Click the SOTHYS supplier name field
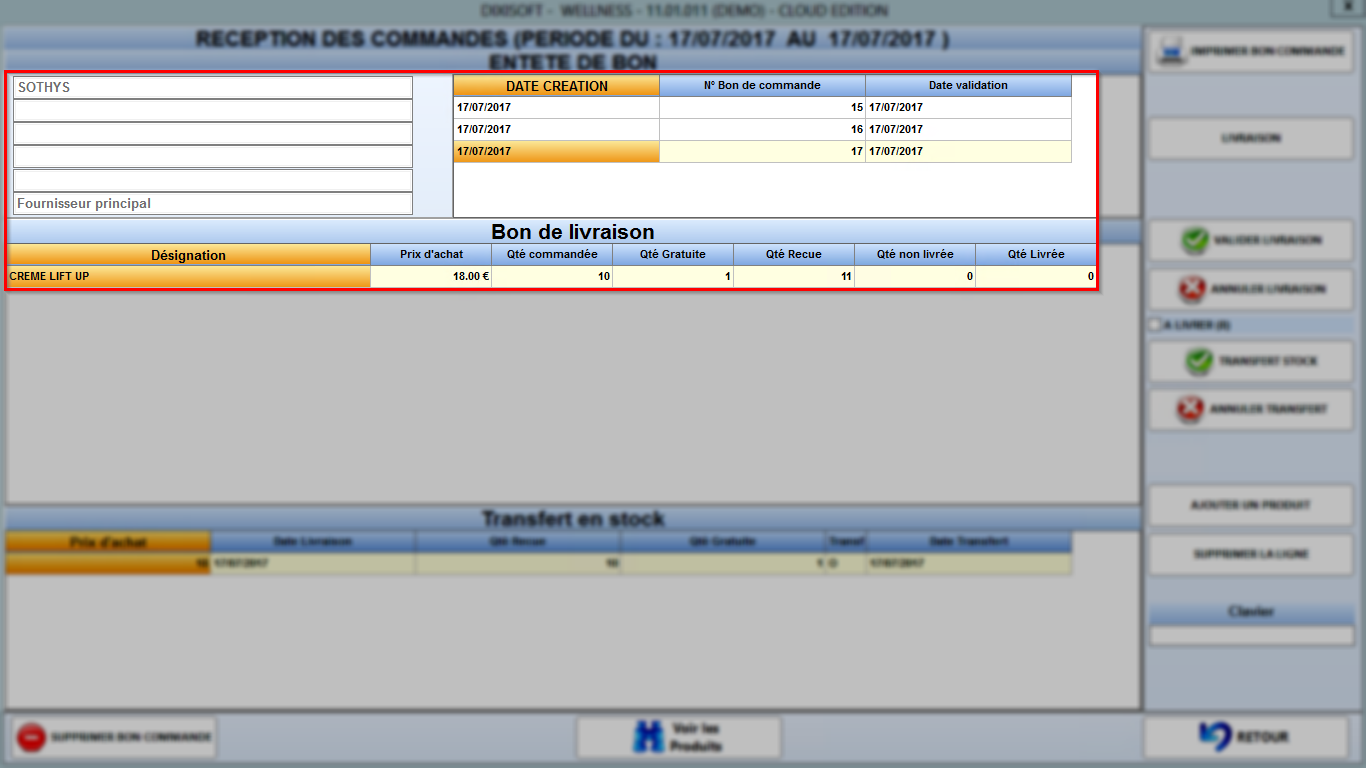The image size is (1366, 768). (x=213, y=87)
